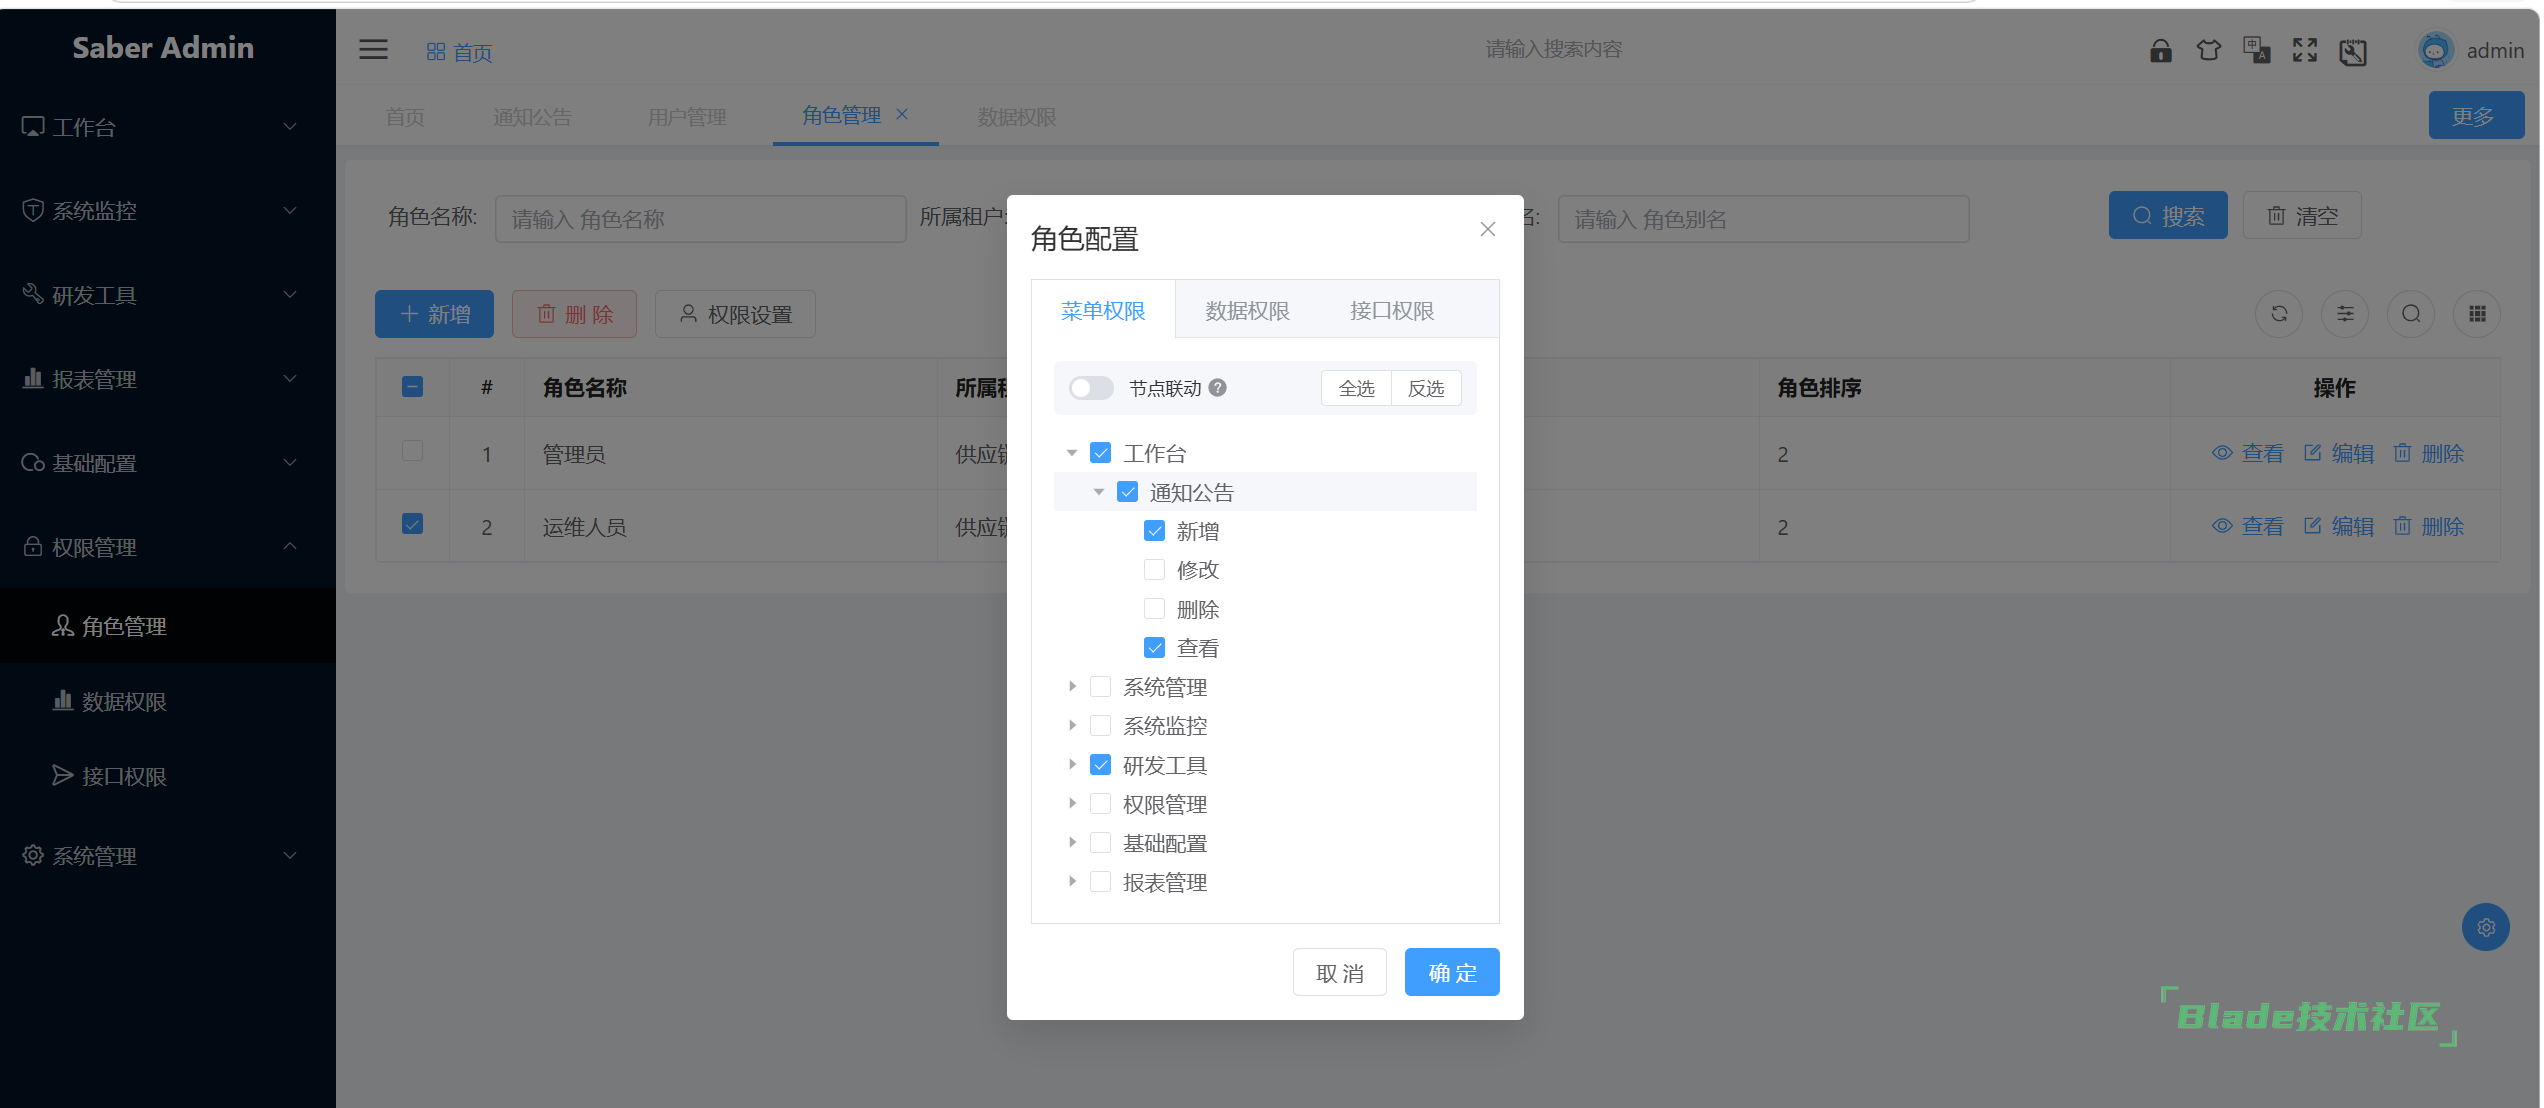Collapse the 通知公告 tree node

pyautogui.click(x=1099, y=492)
